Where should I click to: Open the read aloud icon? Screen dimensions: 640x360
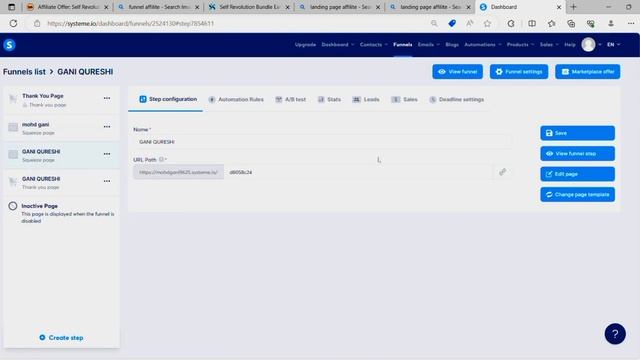tap(469, 23)
